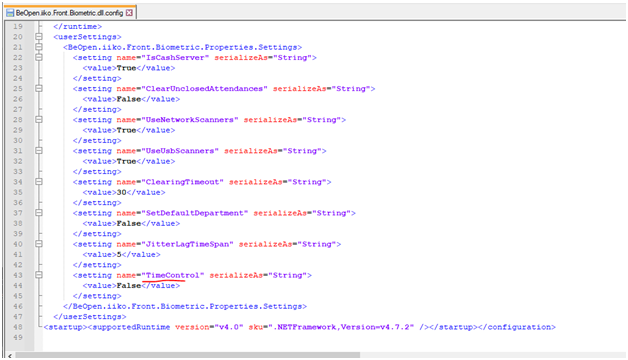Collapse the UseUsbScanners setting fold marker

point(38,151)
